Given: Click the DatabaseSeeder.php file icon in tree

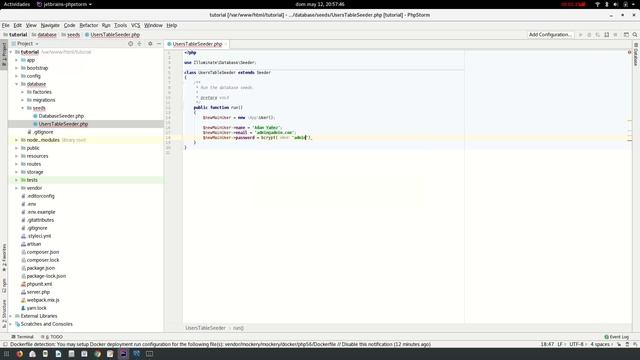Looking at the screenshot, I should coord(35,116).
